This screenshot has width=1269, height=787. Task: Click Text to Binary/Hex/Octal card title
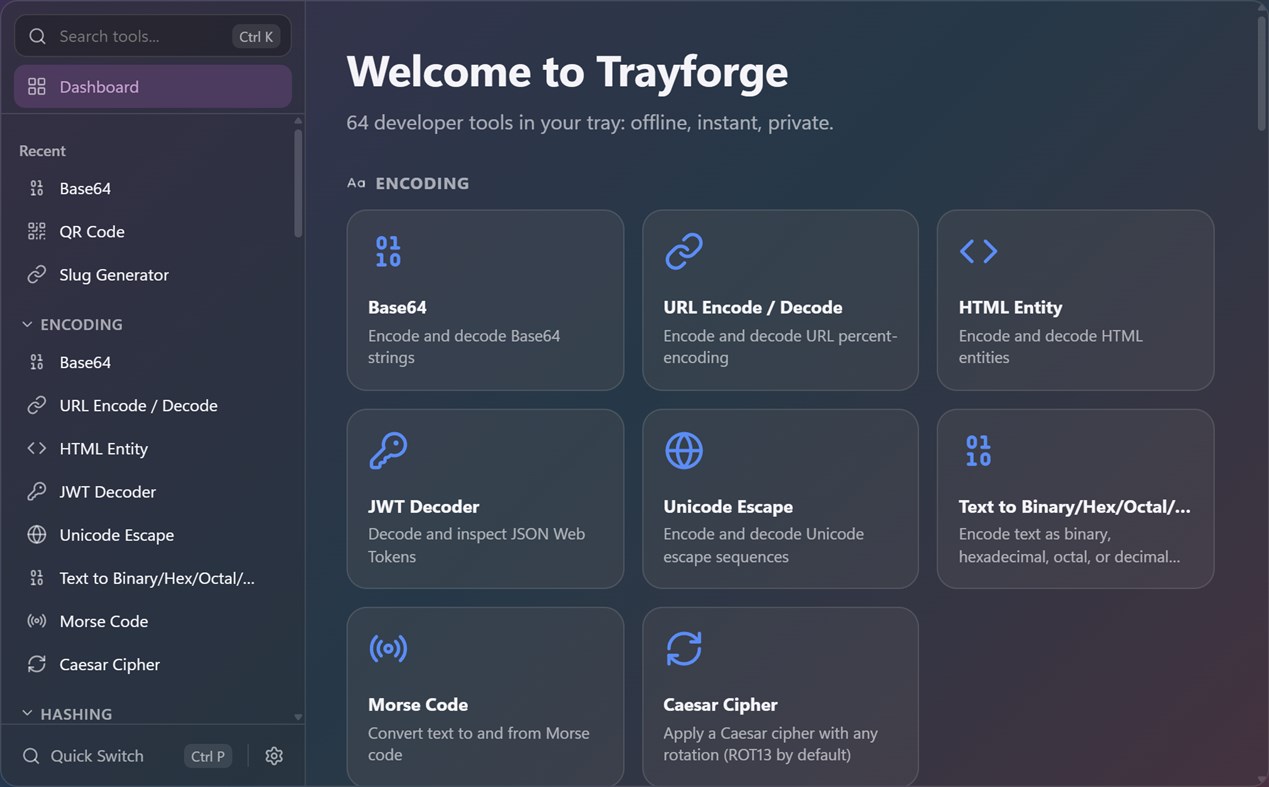(1075, 507)
